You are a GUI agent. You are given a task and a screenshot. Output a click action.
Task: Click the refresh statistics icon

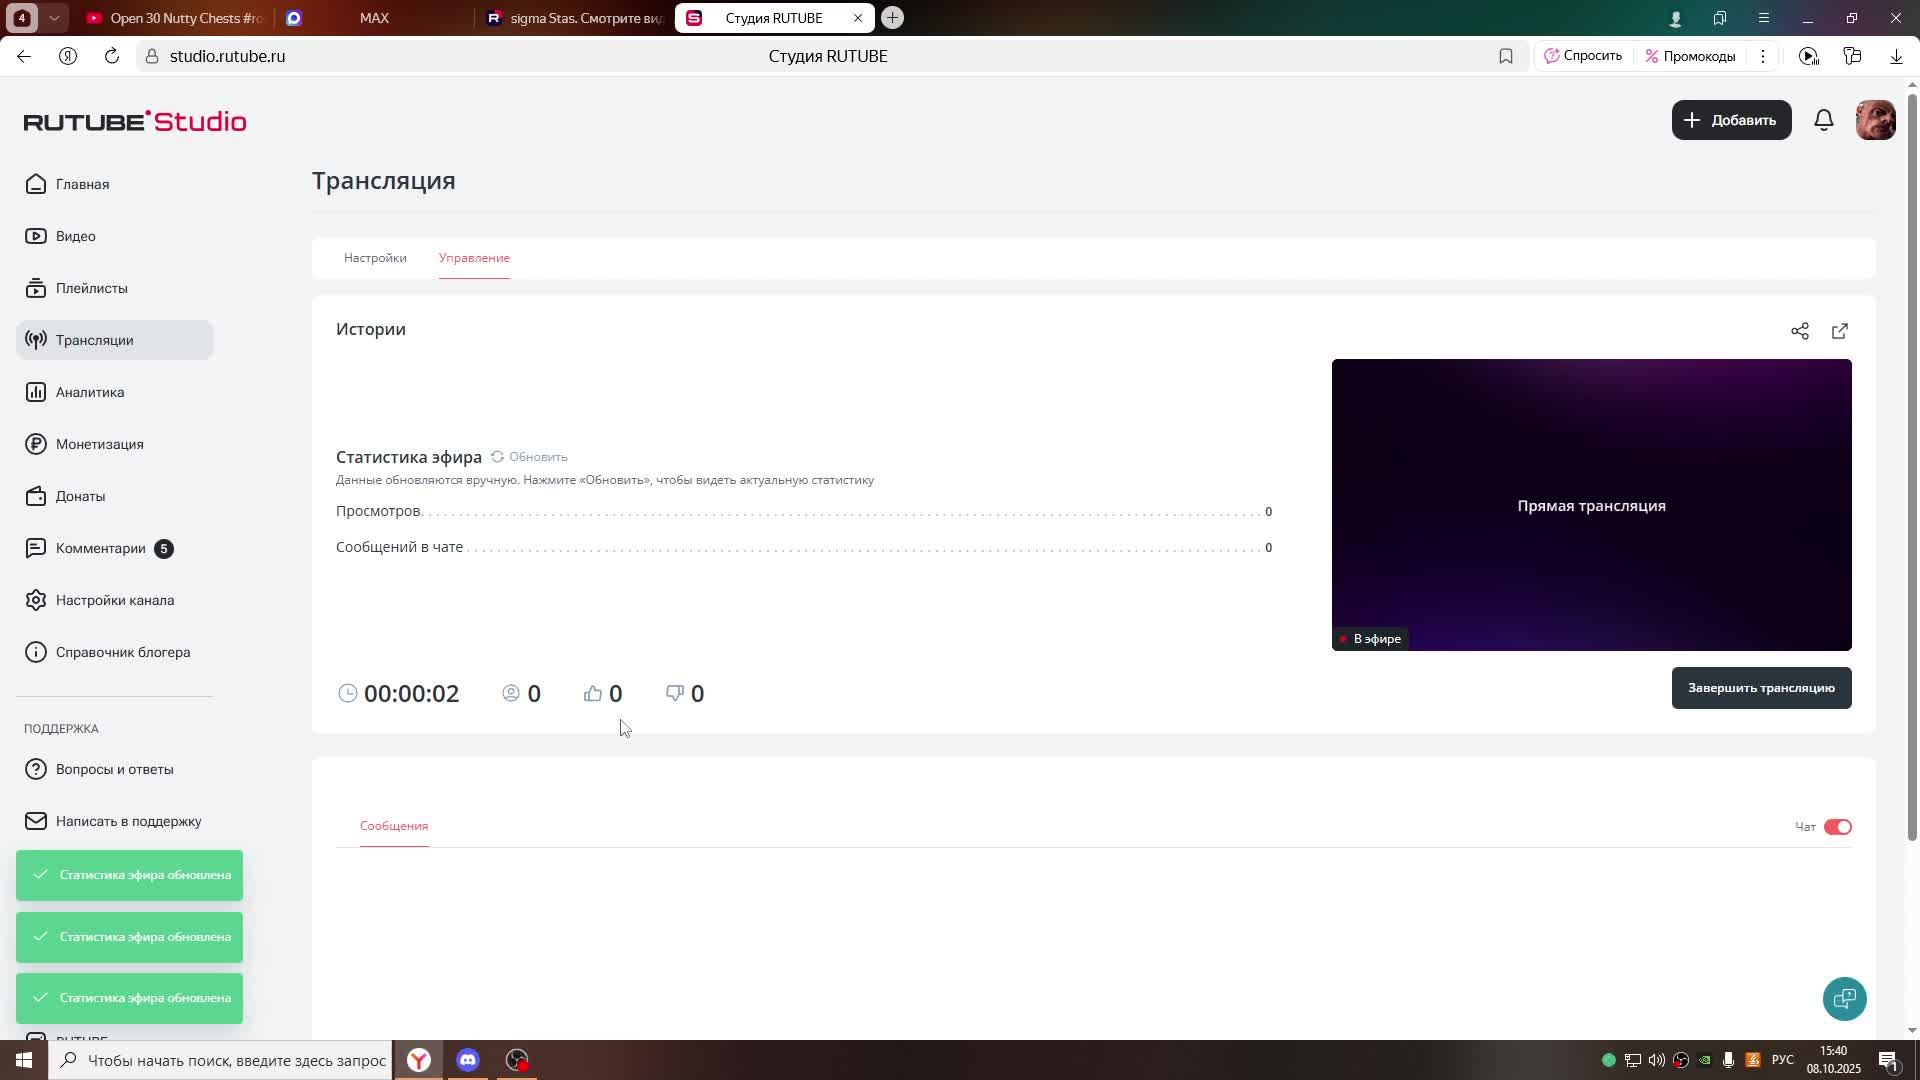click(497, 457)
